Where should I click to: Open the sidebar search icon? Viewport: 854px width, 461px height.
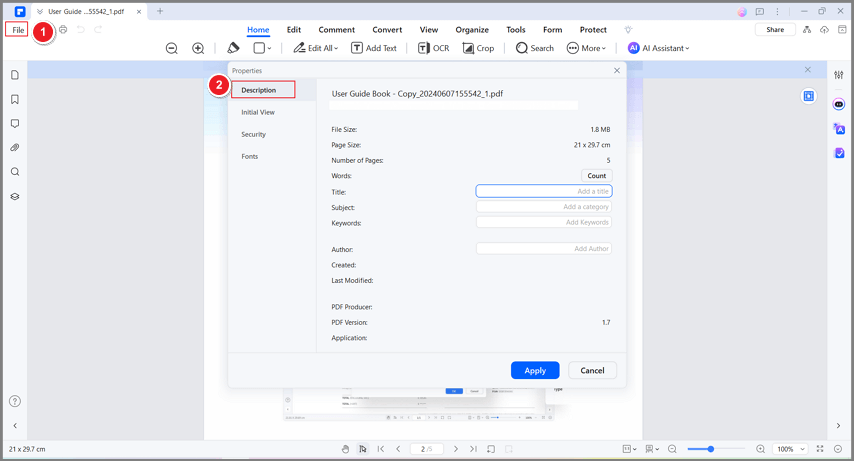coord(15,172)
